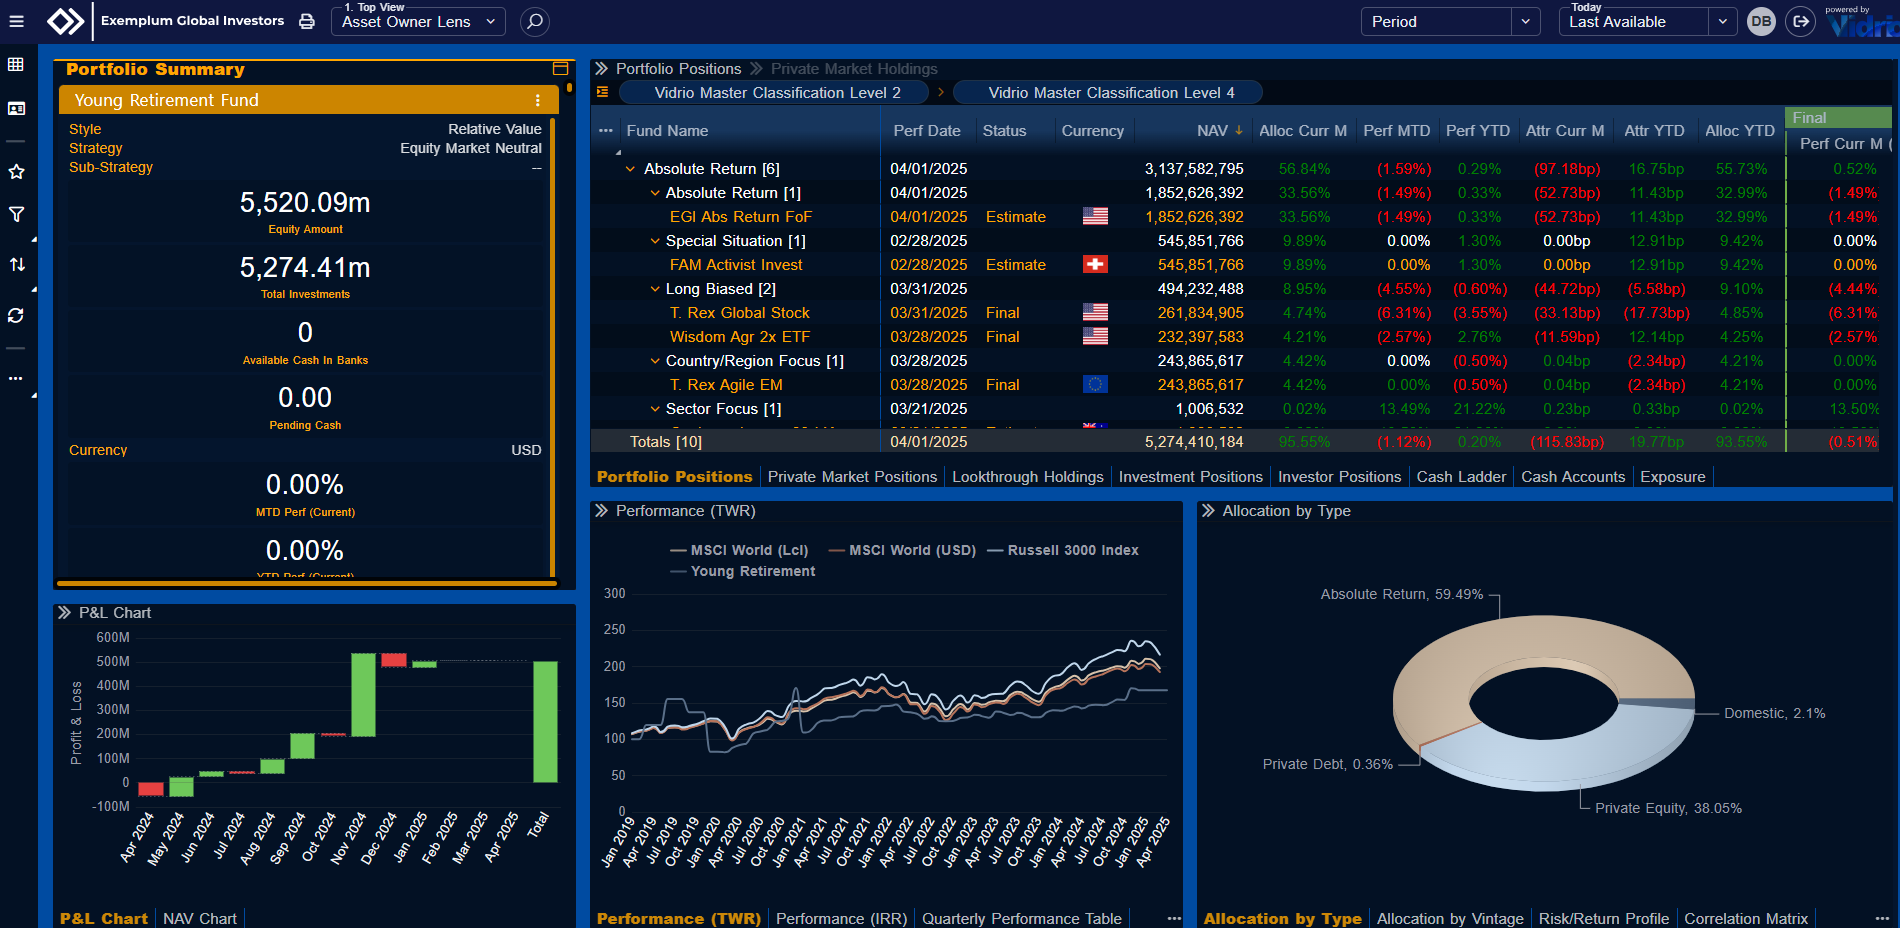This screenshot has height=928, width=1900.
Task: Click the Swiss flag on FAM Activist Invest row
Action: click(1095, 264)
